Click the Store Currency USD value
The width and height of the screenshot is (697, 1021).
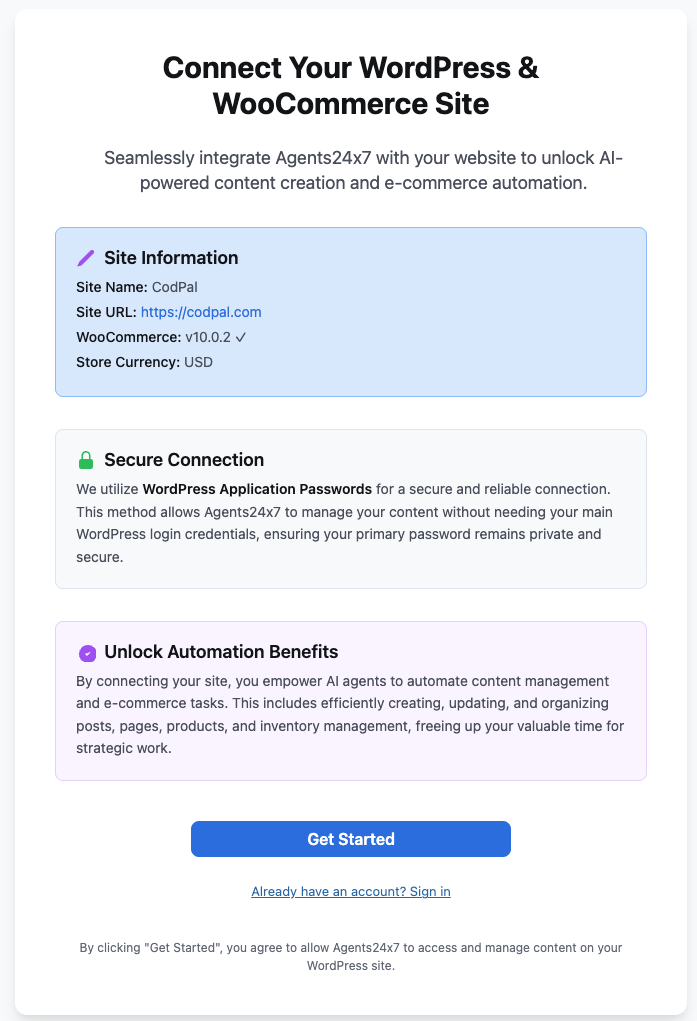[x=198, y=362]
